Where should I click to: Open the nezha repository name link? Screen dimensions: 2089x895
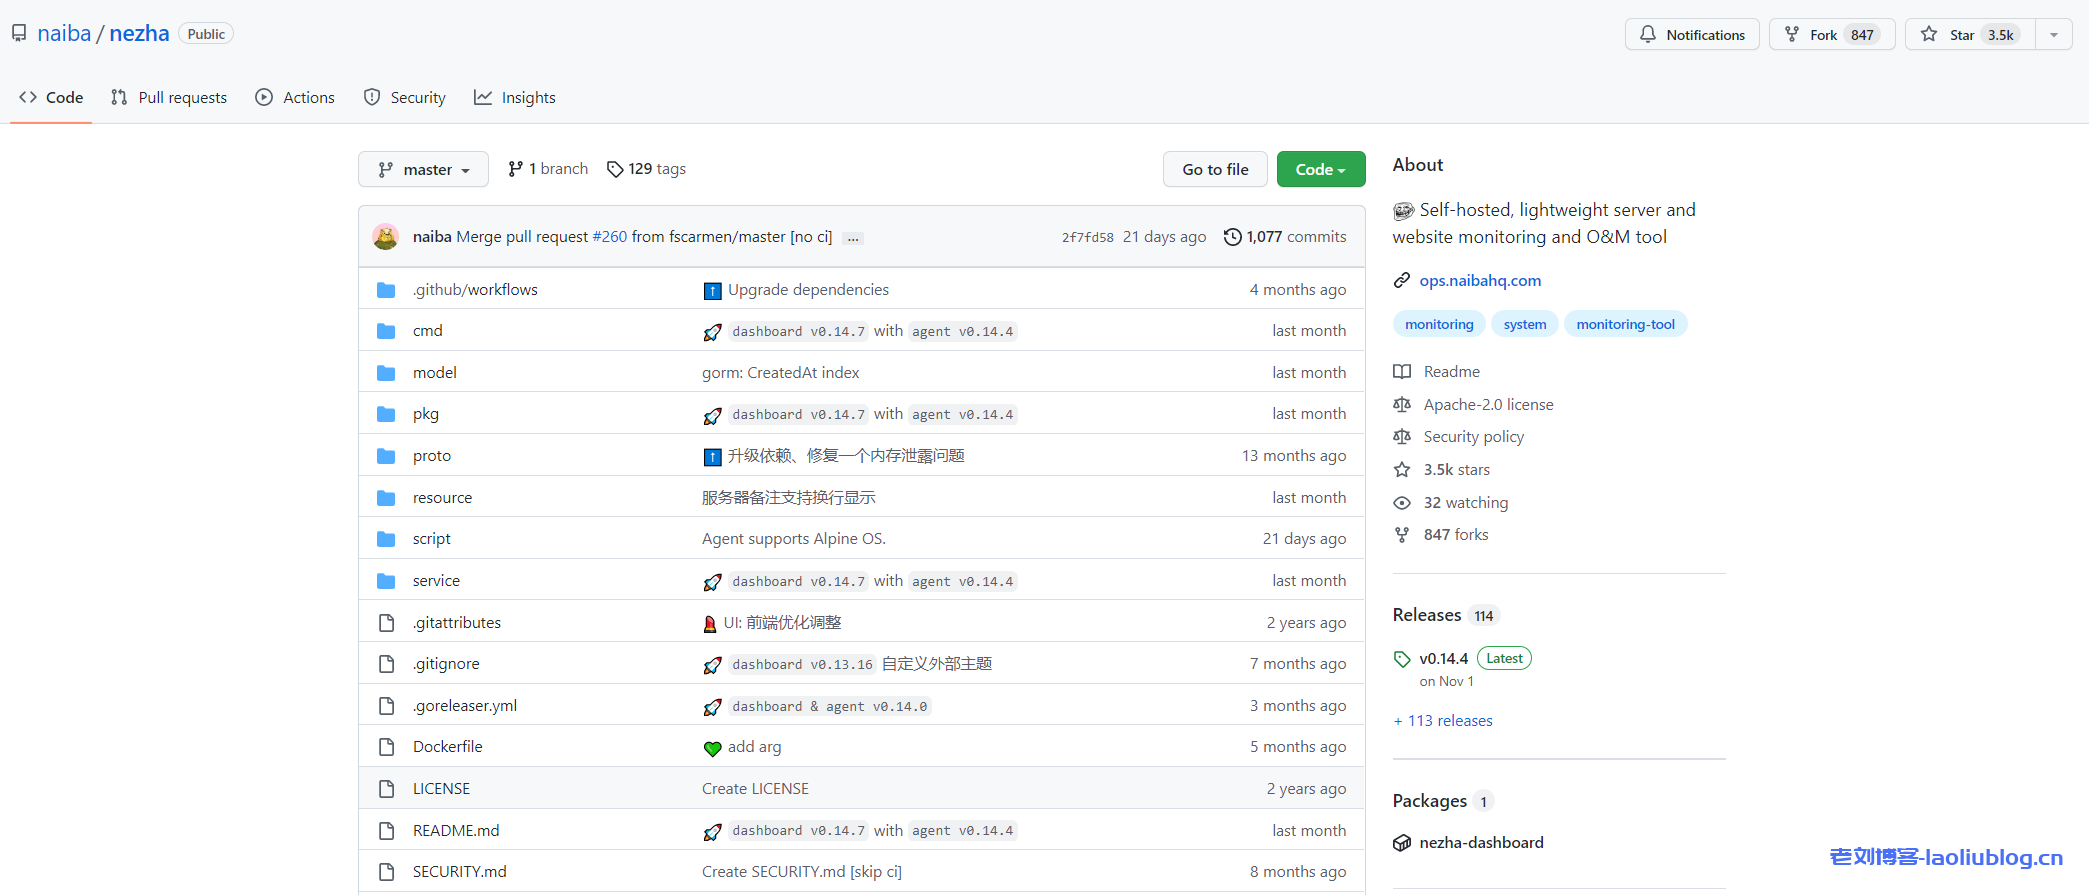139,34
